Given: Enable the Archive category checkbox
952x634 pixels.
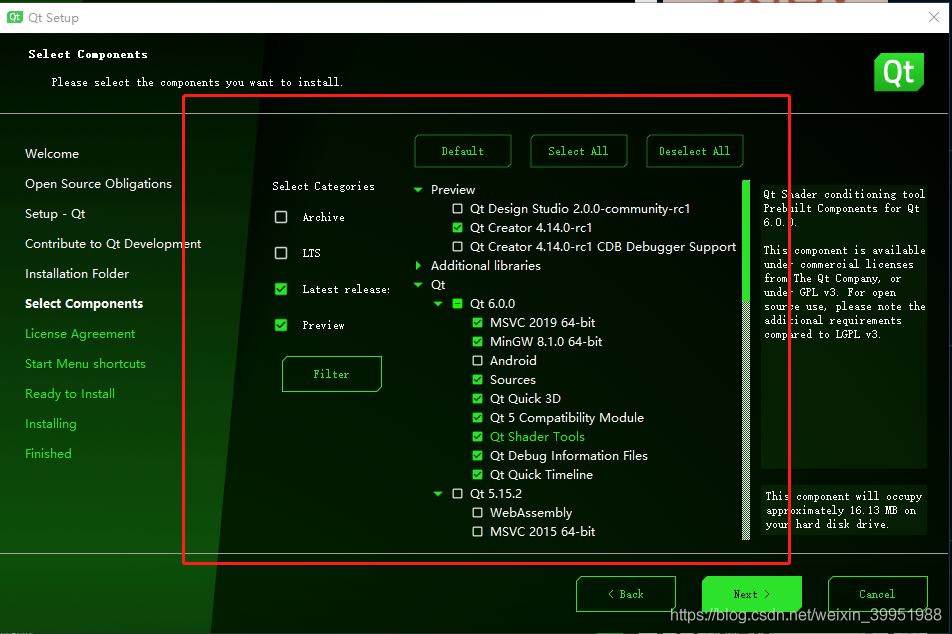Looking at the screenshot, I should (x=281, y=217).
